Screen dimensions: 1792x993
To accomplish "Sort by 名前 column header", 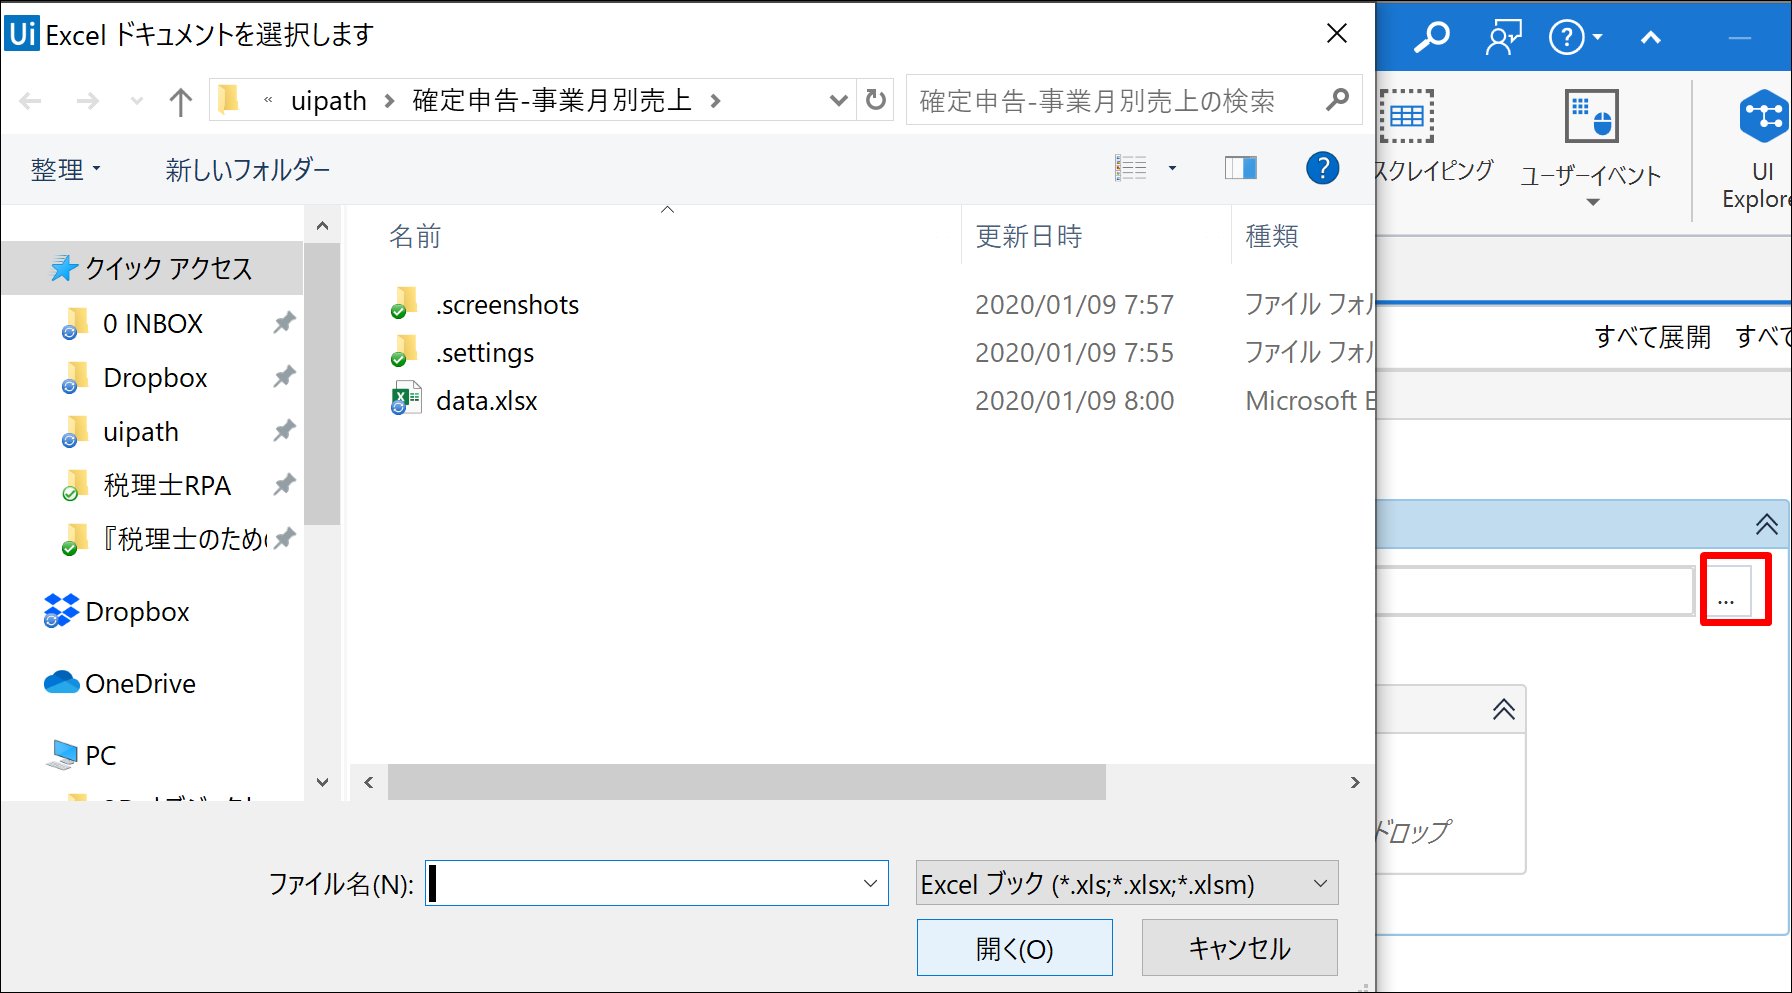I will click(415, 237).
